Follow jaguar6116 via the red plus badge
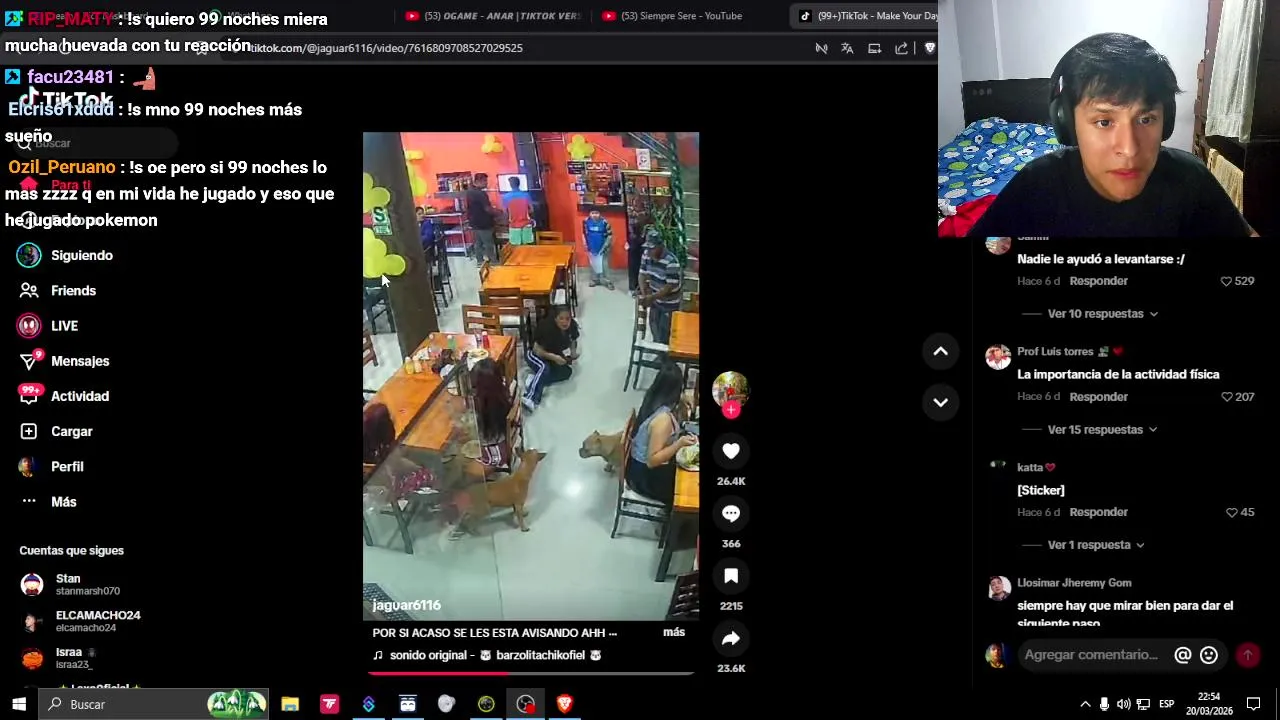 tap(731, 409)
